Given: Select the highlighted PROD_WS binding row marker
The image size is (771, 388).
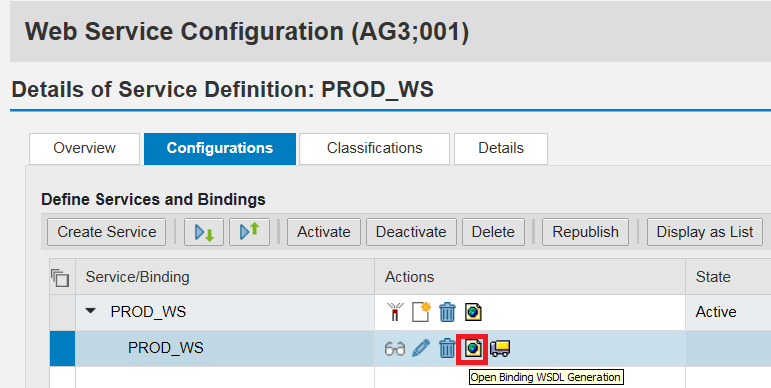Looking at the screenshot, I should [62, 349].
